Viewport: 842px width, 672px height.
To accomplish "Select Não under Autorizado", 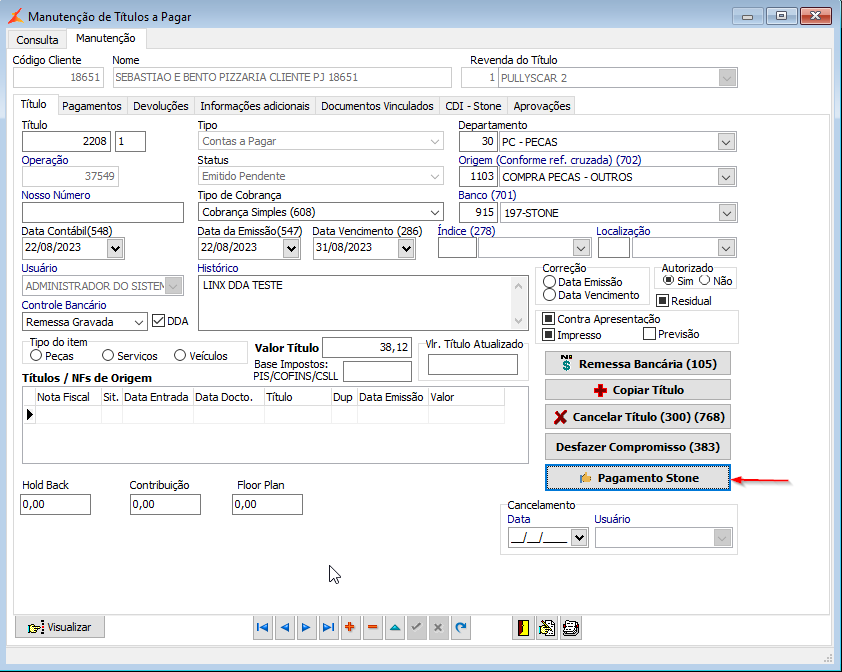I will click(x=704, y=281).
